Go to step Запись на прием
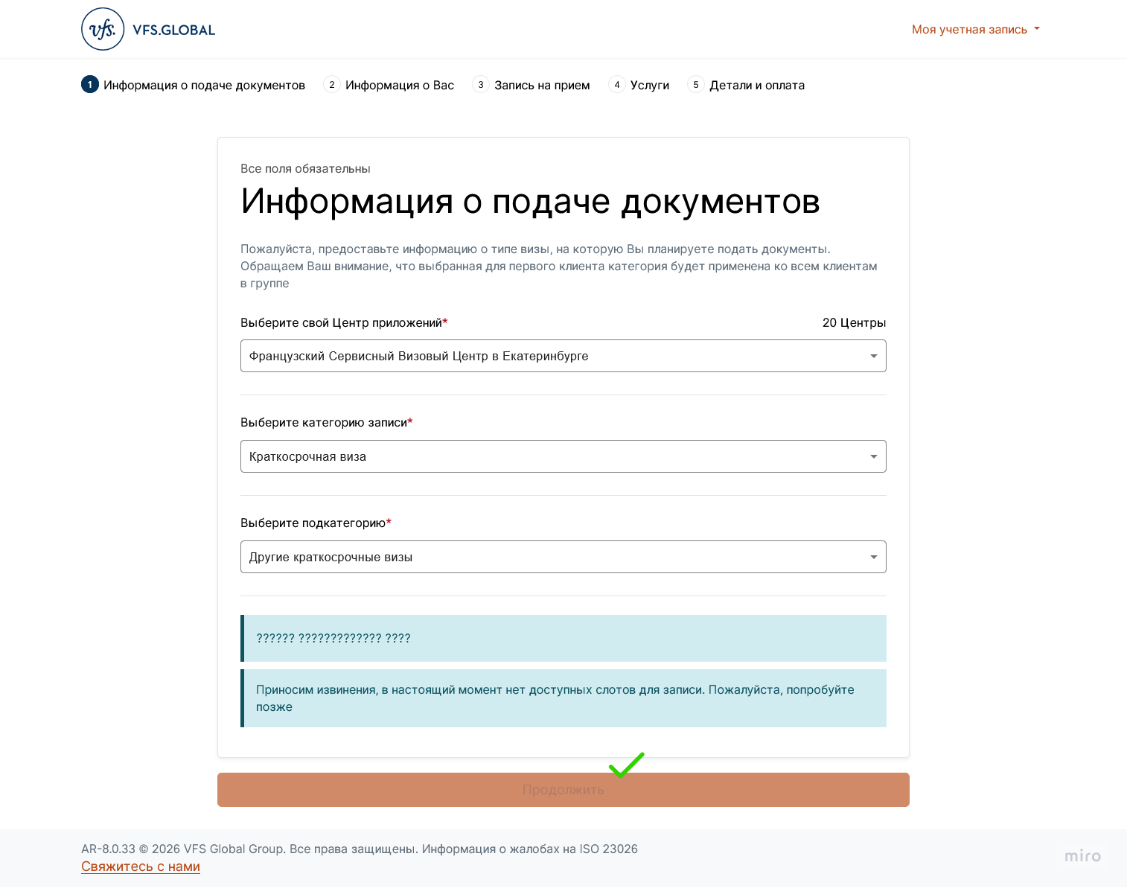Image resolution: width=1127 pixels, height=887 pixels. pos(531,85)
